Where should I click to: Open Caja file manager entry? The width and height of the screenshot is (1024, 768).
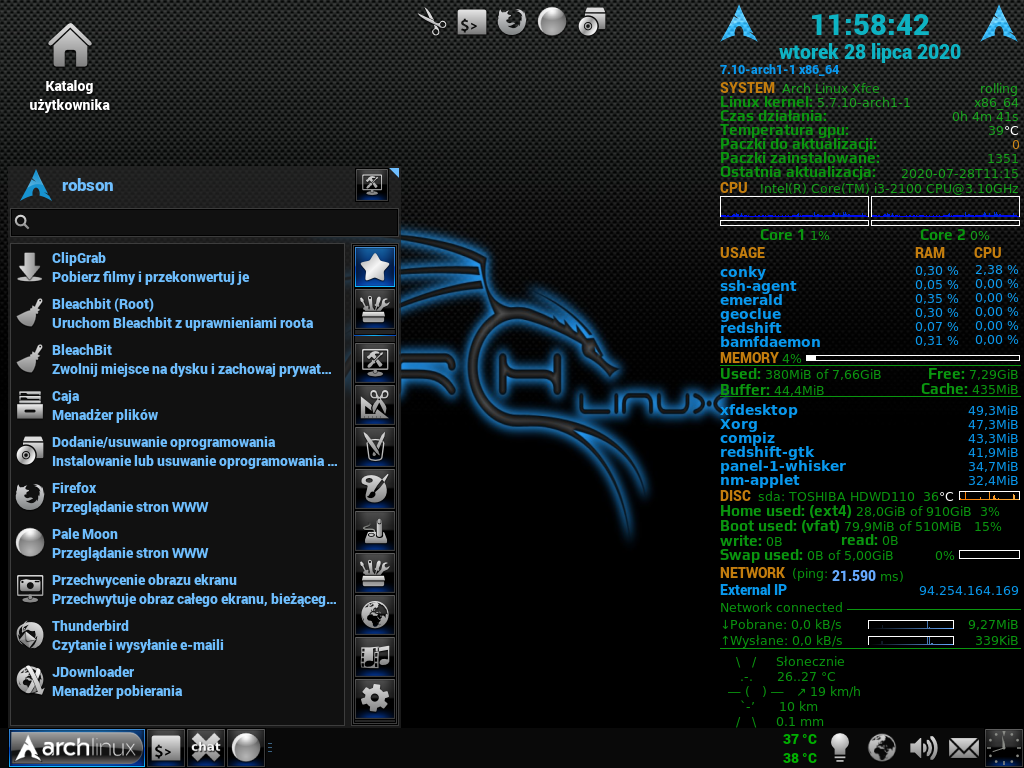pyautogui.click(x=177, y=406)
